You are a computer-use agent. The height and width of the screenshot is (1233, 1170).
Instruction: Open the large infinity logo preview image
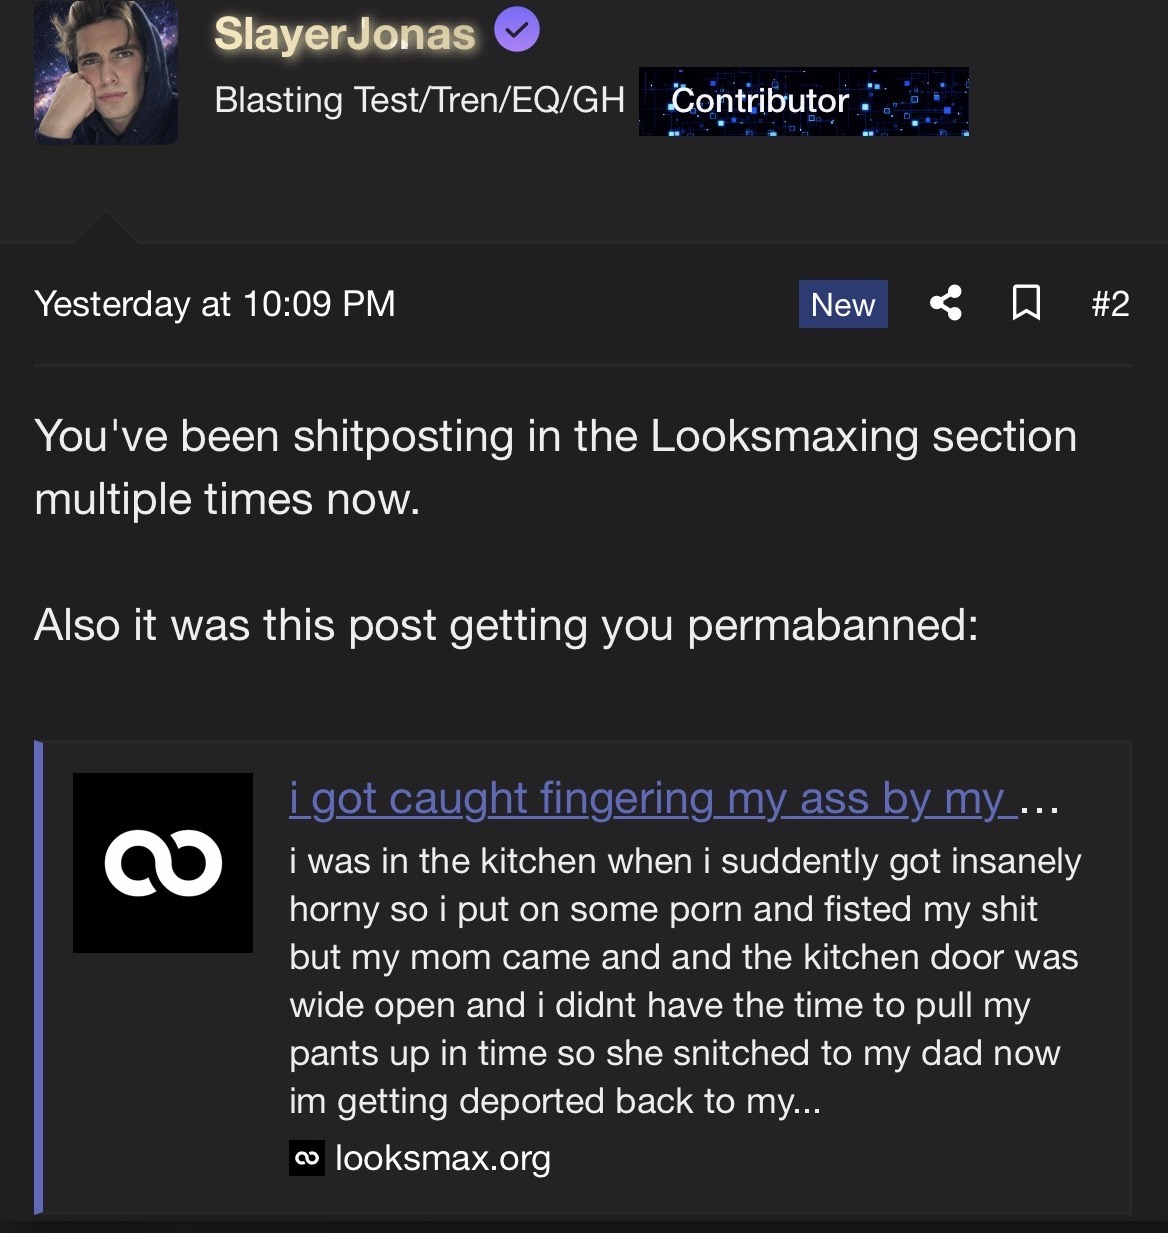(x=163, y=862)
